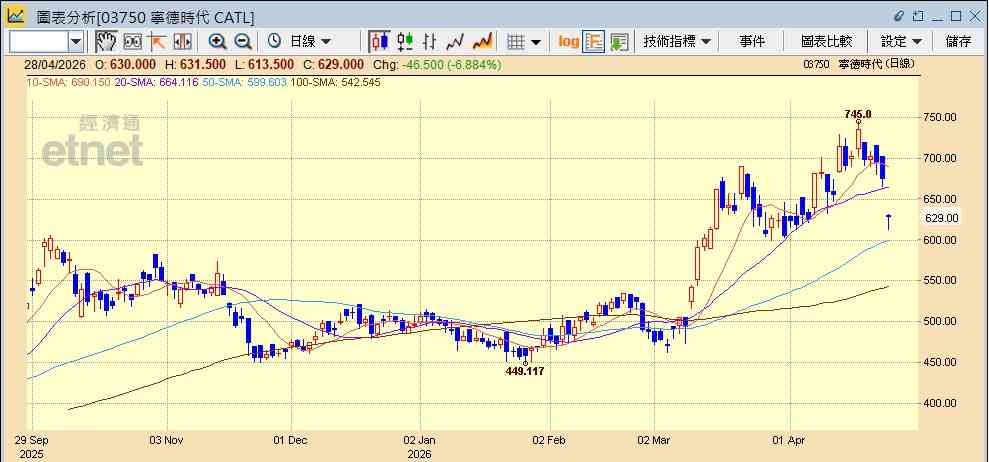Select the hand pan tool
The image size is (989, 462).
point(106,42)
